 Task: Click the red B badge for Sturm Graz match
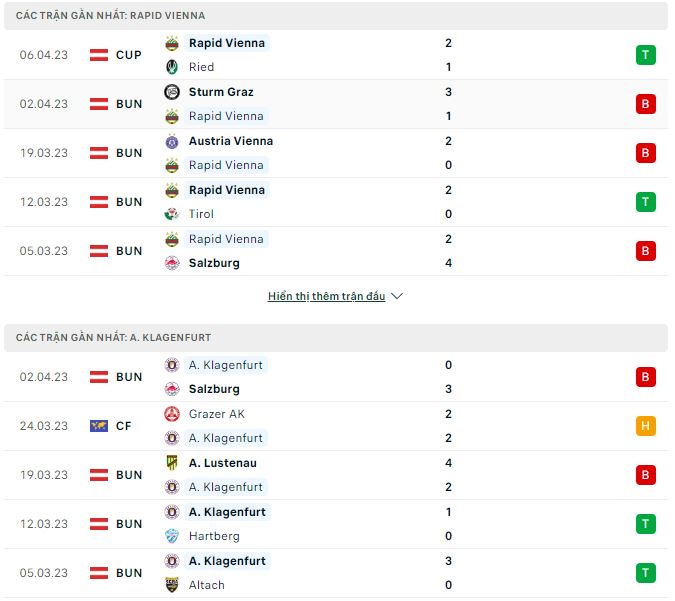645,104
